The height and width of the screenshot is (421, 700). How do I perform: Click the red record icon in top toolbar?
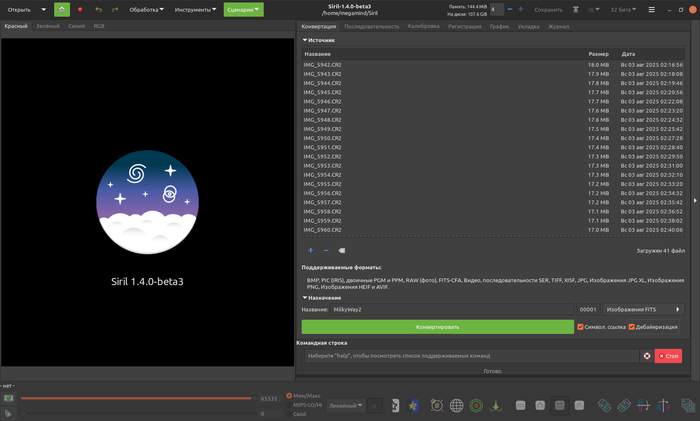click(80, 10)
